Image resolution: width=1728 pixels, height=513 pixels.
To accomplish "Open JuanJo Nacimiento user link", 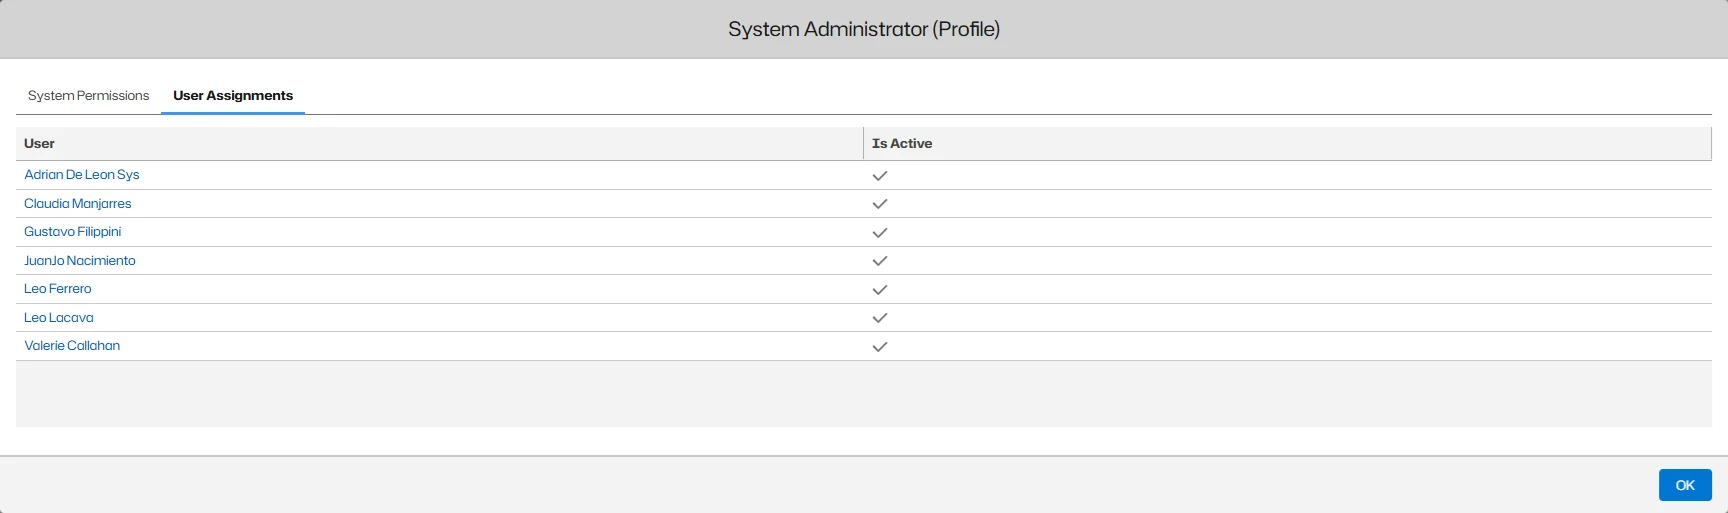I will [x=80, y=261].
